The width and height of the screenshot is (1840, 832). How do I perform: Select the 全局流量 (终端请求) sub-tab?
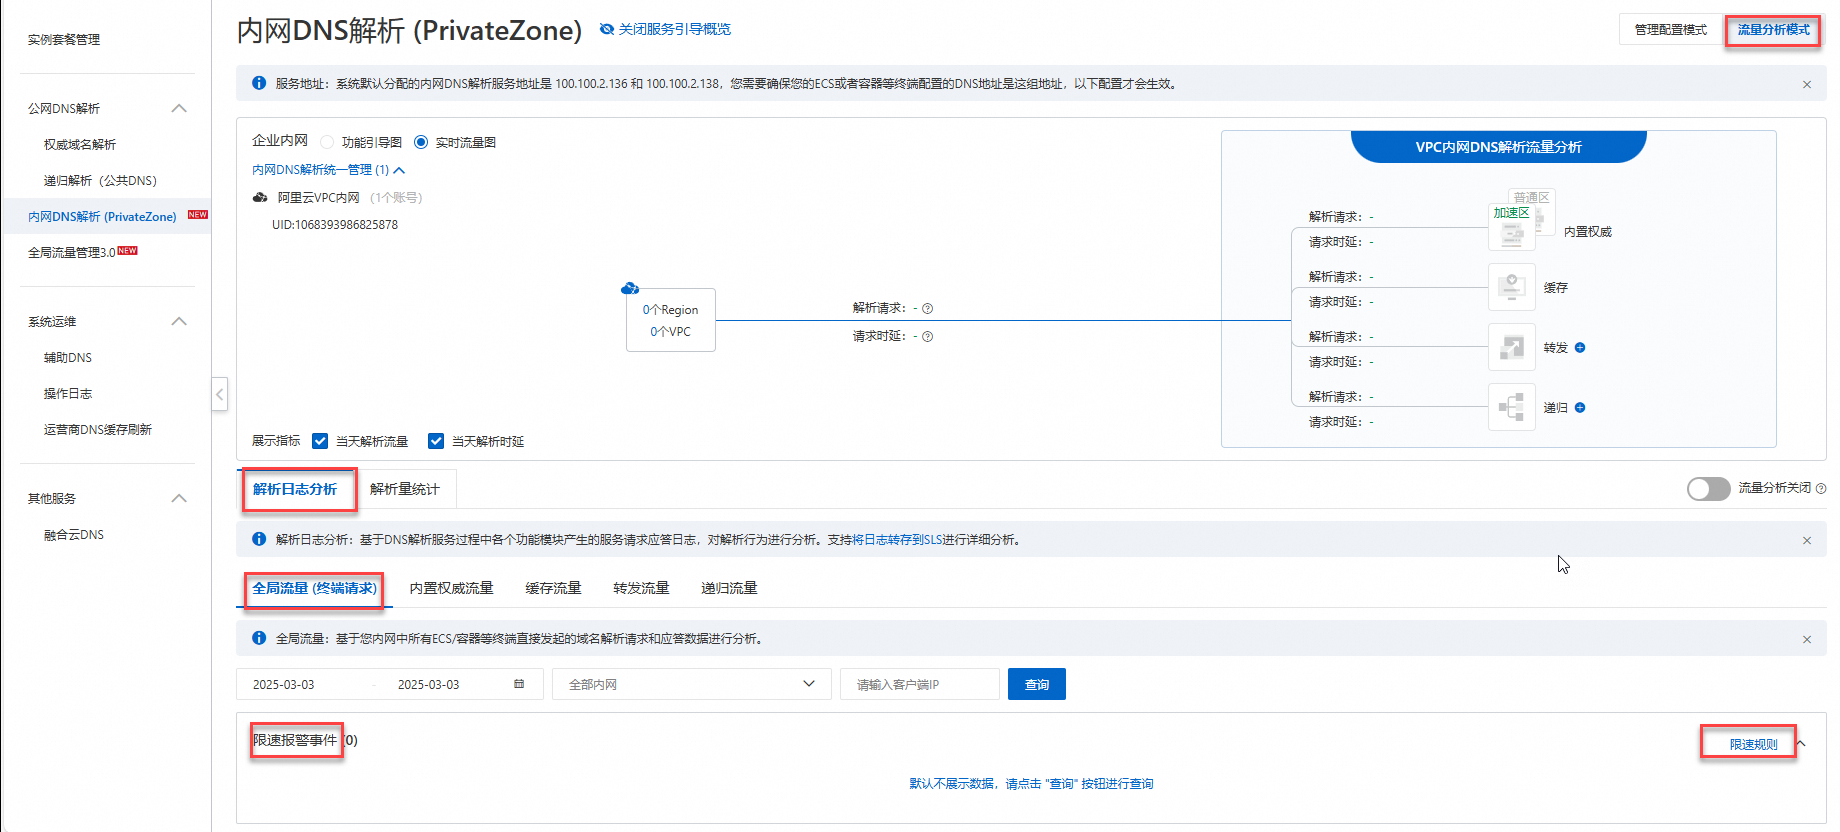(x=315, y=588)
